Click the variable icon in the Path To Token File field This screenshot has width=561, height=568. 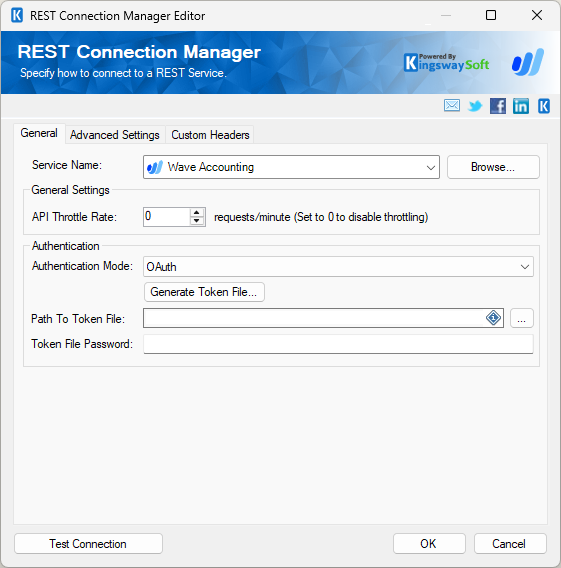493,318
